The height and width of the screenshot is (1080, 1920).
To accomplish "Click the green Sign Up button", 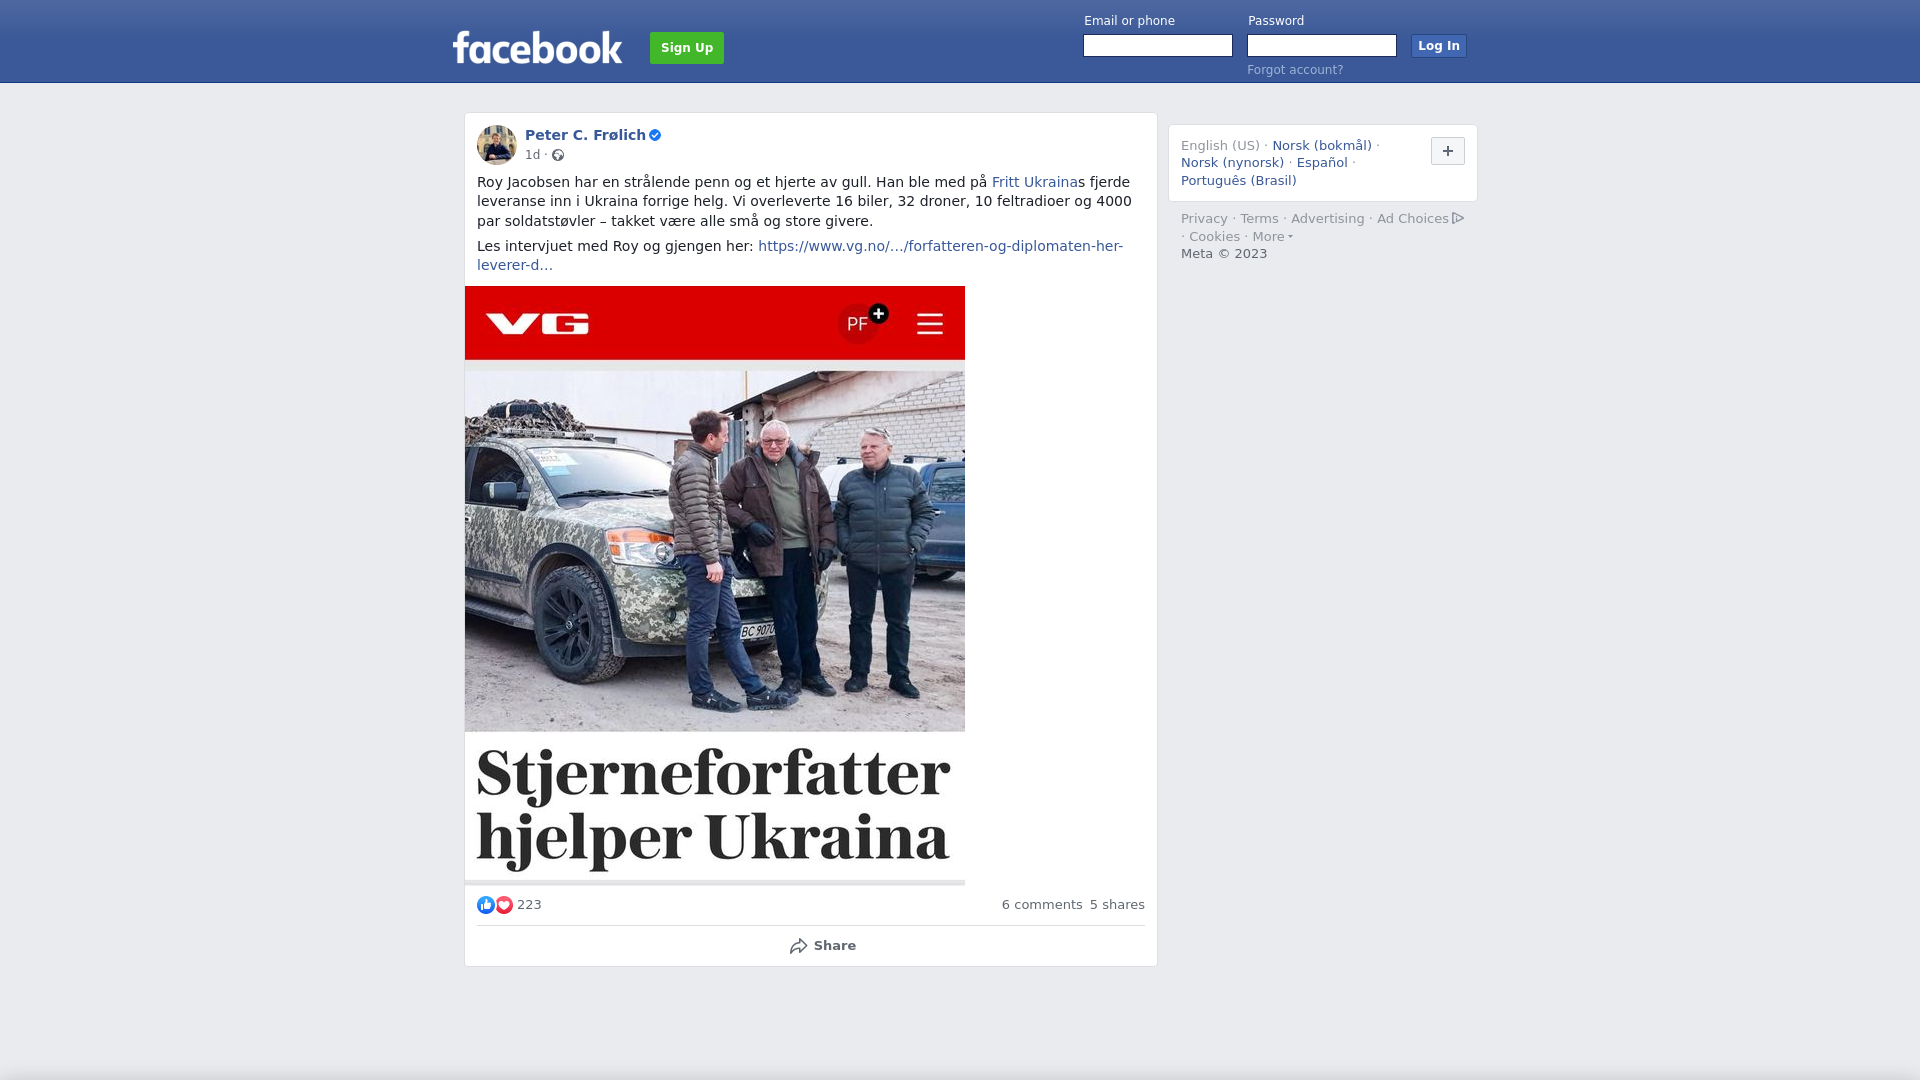I will coord(687,48).
